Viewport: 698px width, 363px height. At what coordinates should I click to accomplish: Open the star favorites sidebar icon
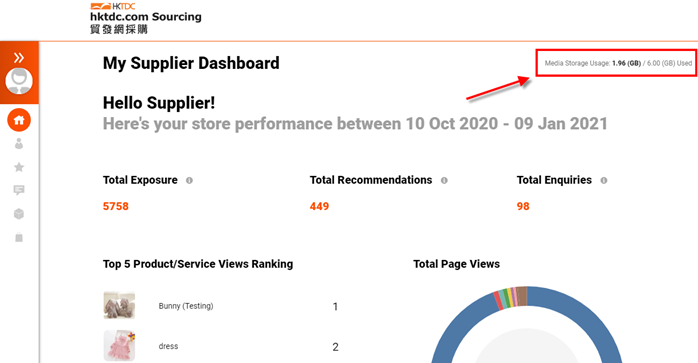click(x=19, y=167)
